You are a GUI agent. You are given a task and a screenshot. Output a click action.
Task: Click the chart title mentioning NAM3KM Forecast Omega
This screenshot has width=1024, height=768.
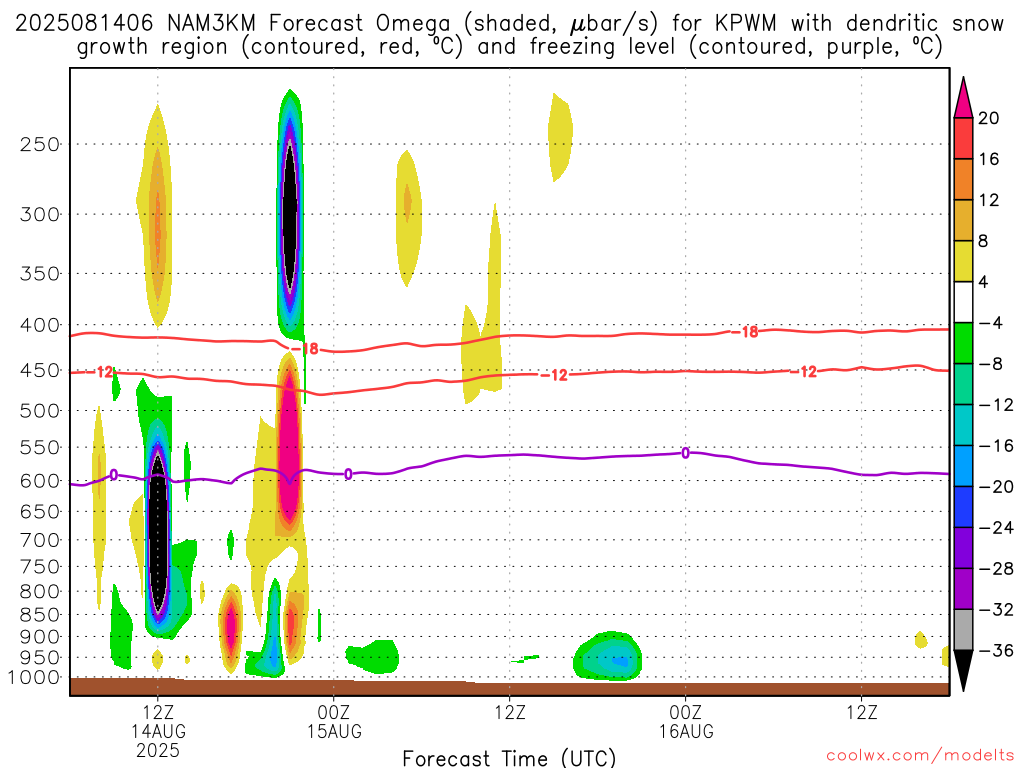tap(509, 35)
